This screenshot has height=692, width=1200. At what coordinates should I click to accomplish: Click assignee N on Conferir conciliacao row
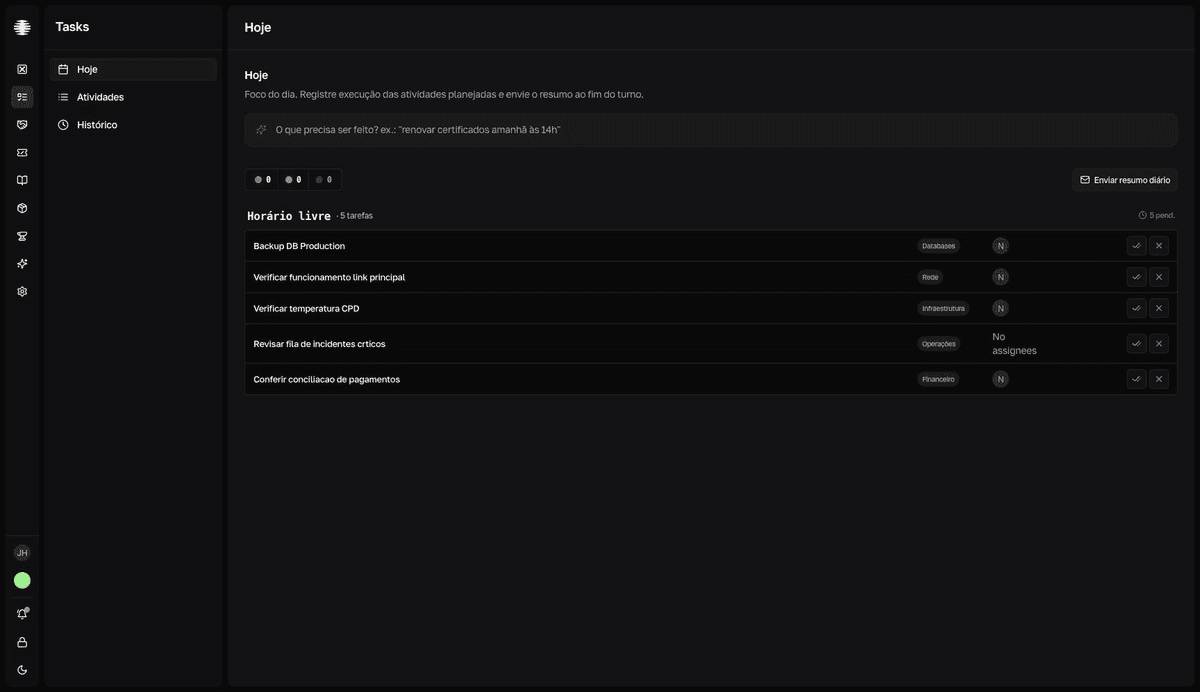pyautogui.click(x=1000, y=379)
